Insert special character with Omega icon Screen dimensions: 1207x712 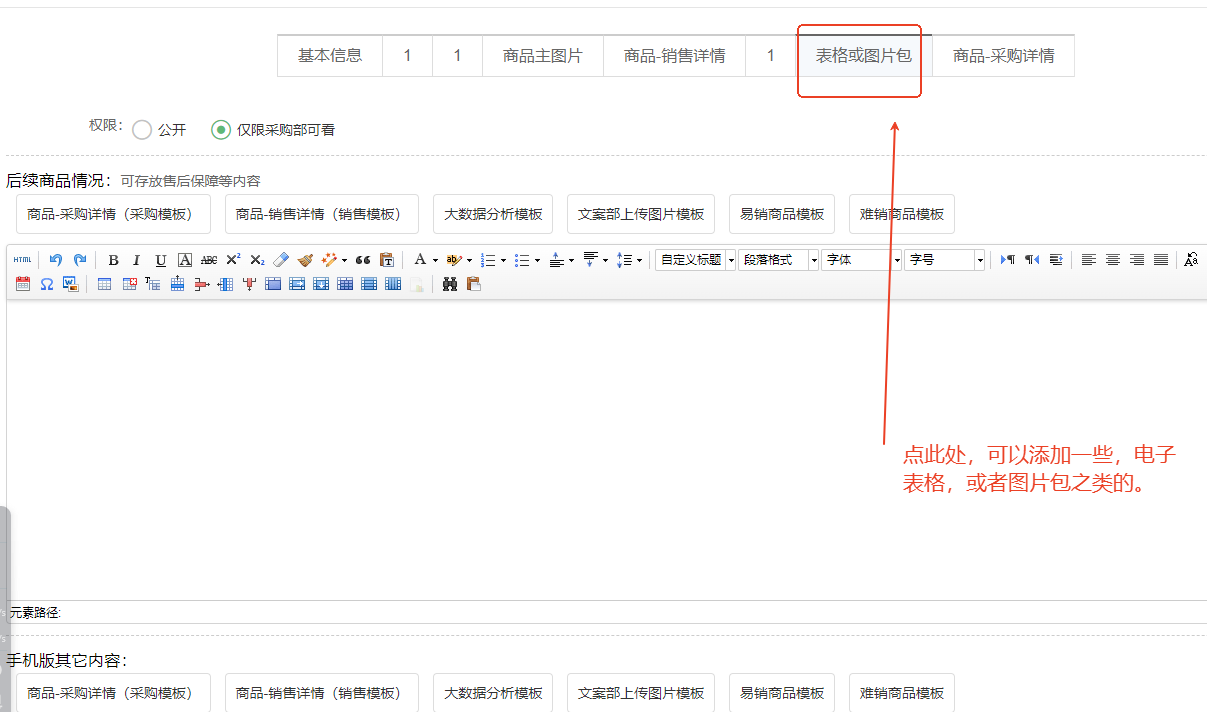[46, 284]
